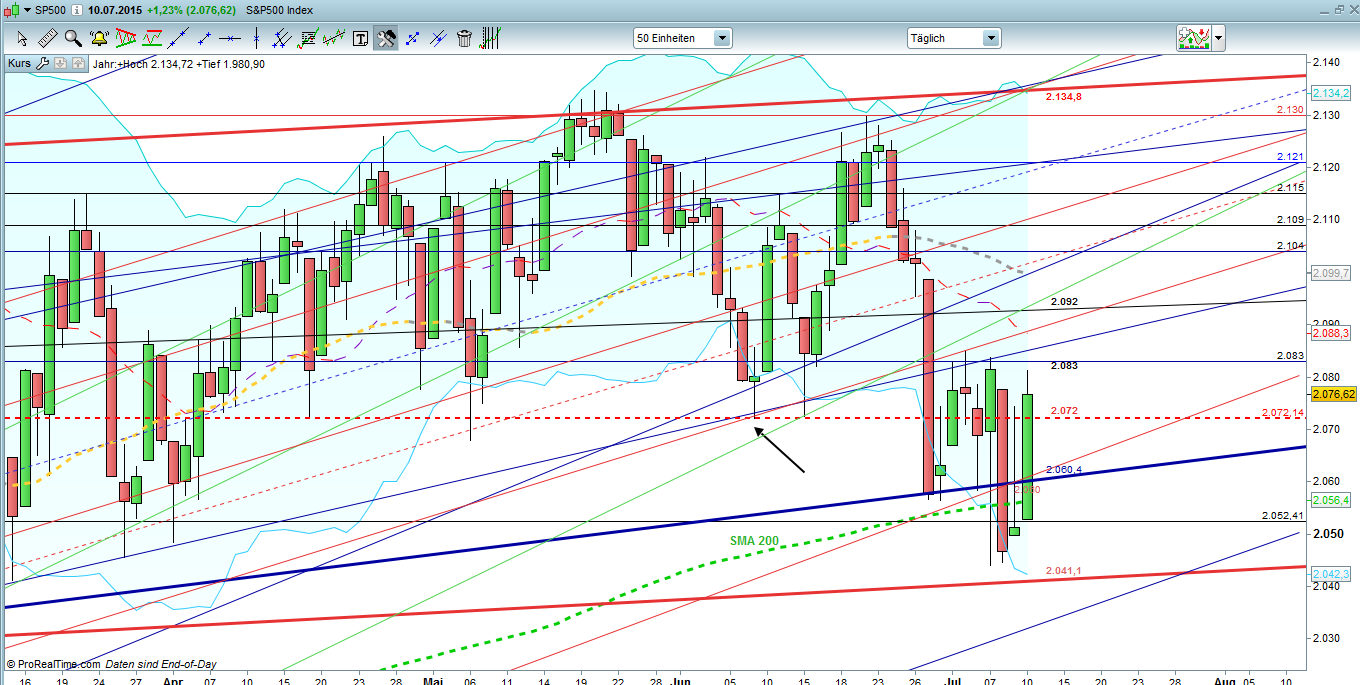
Task: Open Kurs wrench settings icon
Action: click(x=42, y=64)
